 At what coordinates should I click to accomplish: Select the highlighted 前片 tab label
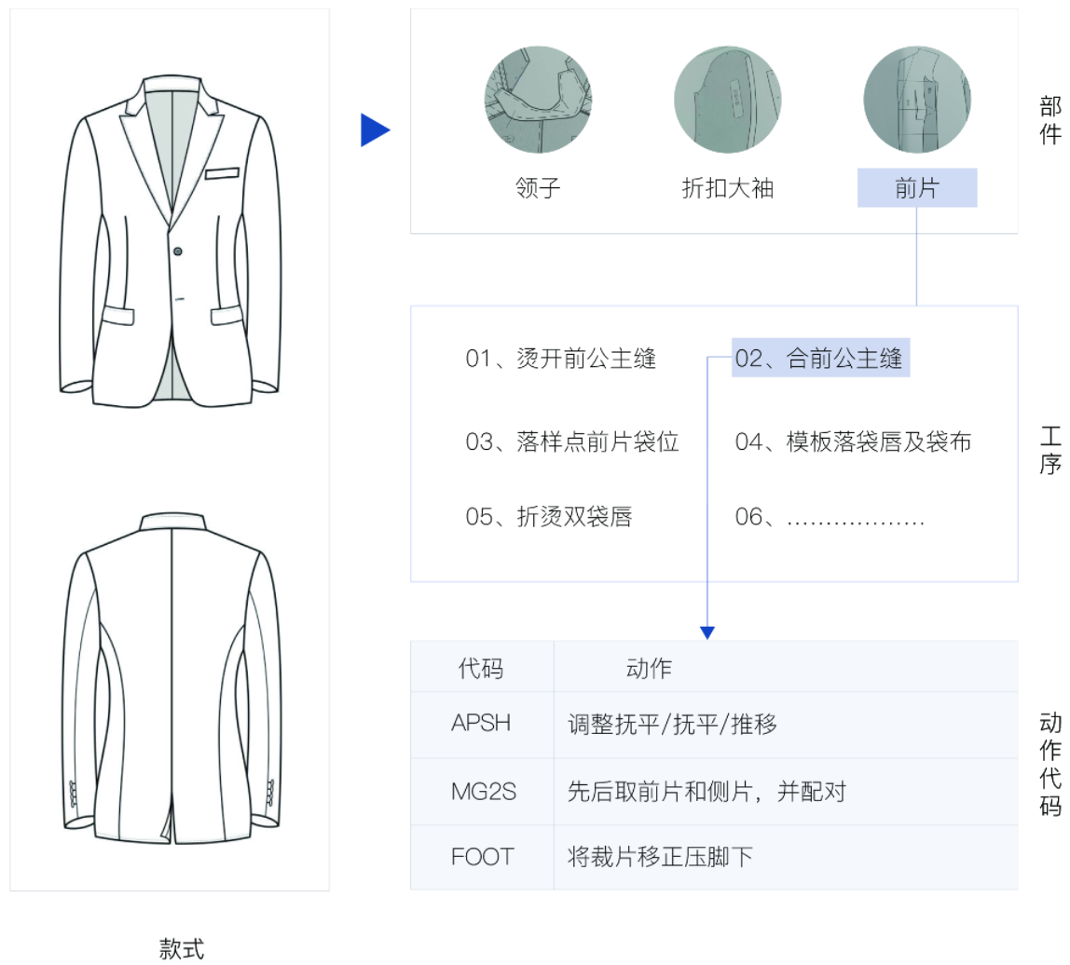click(x=916, y=188)
